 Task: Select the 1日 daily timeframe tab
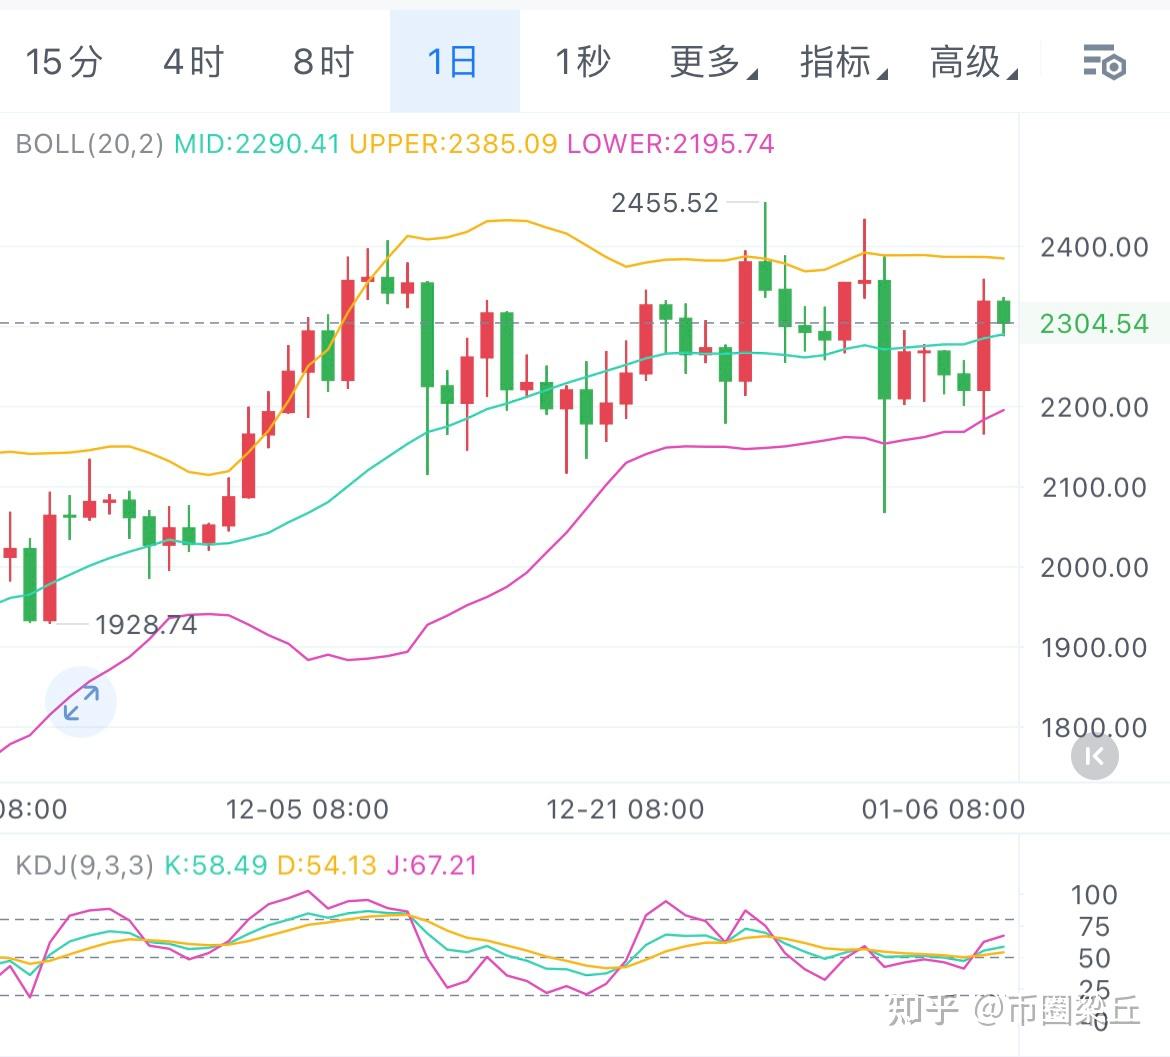coord(454,61)
